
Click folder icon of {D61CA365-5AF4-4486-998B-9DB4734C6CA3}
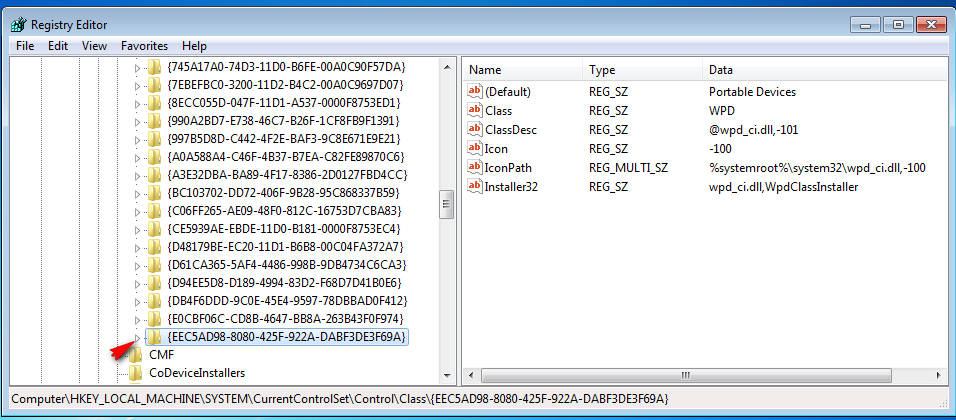tap(154, 265)
